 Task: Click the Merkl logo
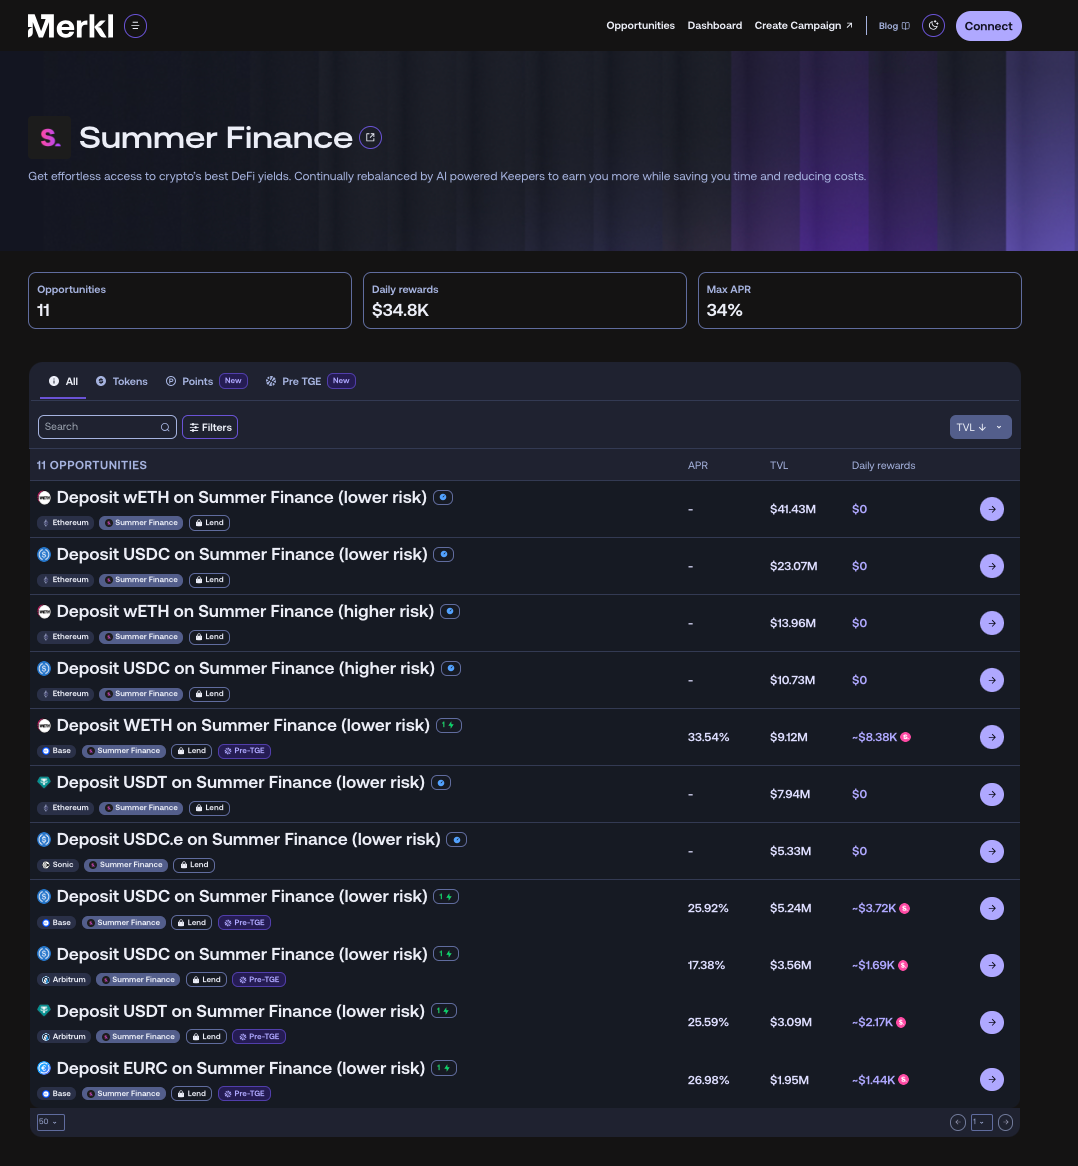point(71,26)
